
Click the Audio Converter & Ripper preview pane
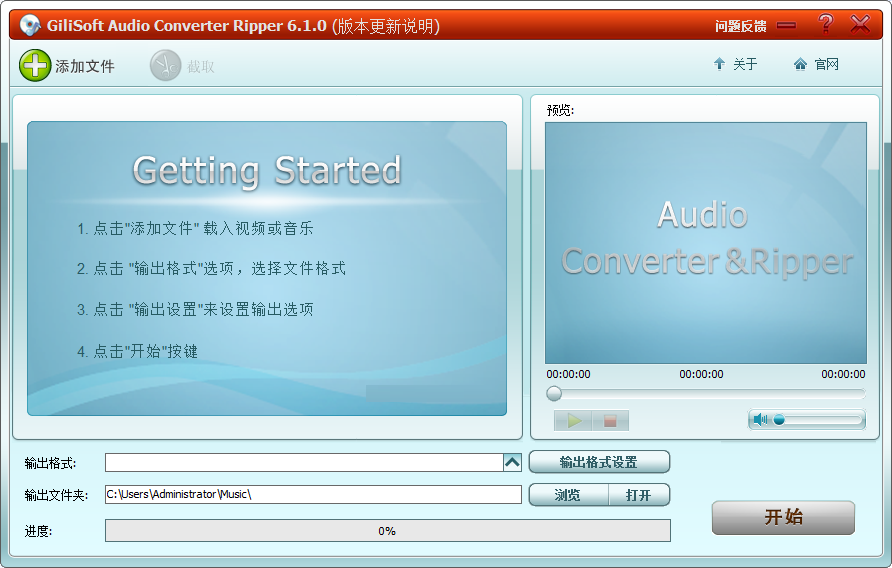tap(706, 243)
